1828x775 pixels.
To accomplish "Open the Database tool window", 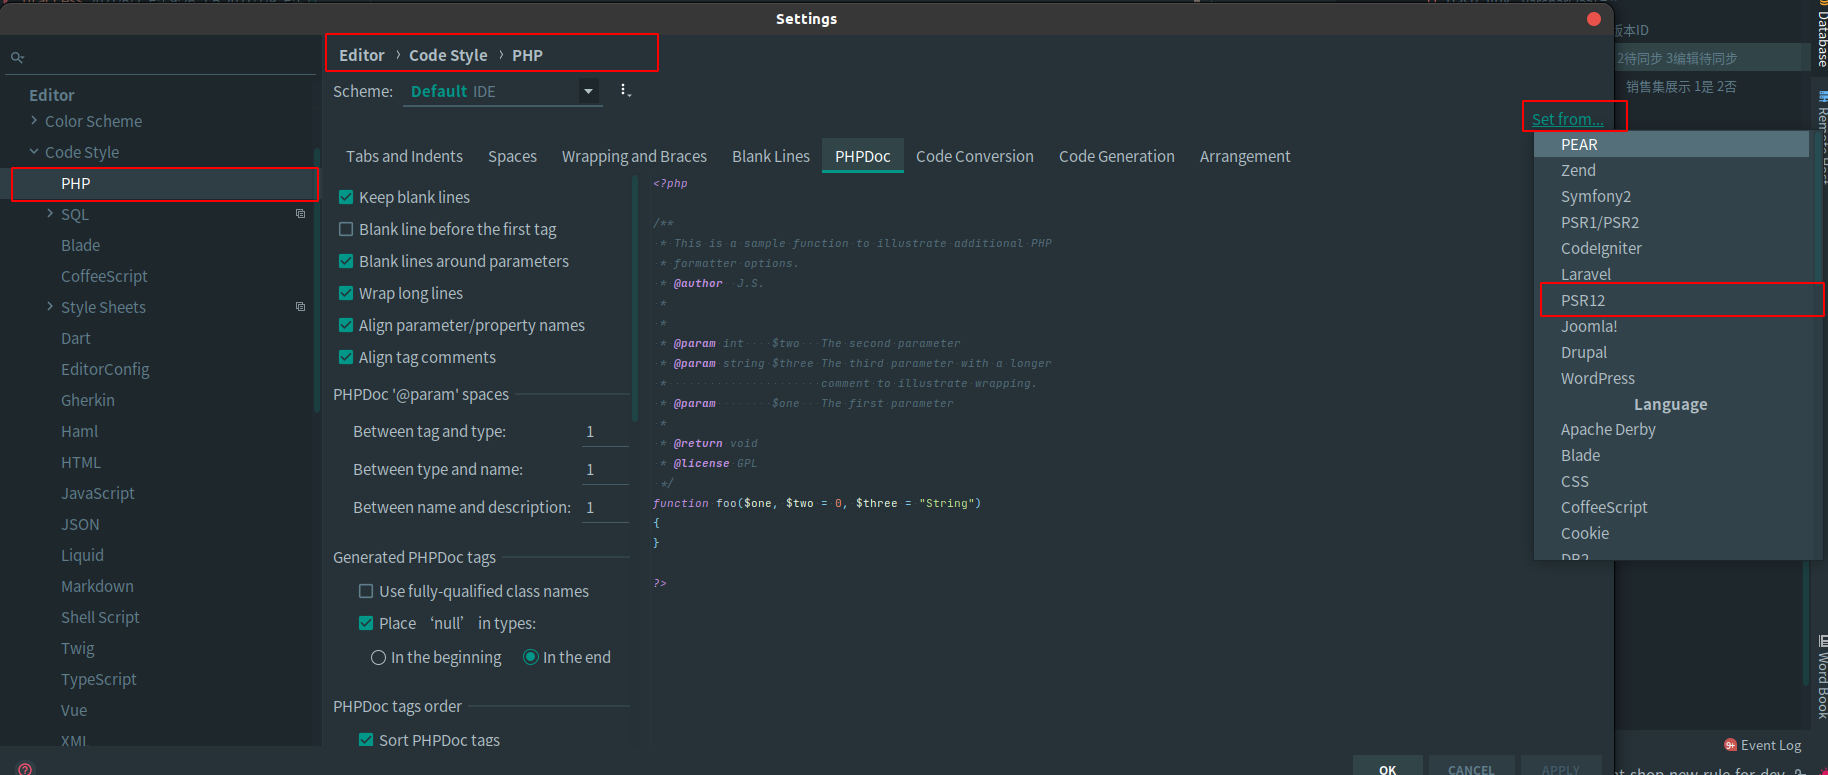I will 1820,35.
